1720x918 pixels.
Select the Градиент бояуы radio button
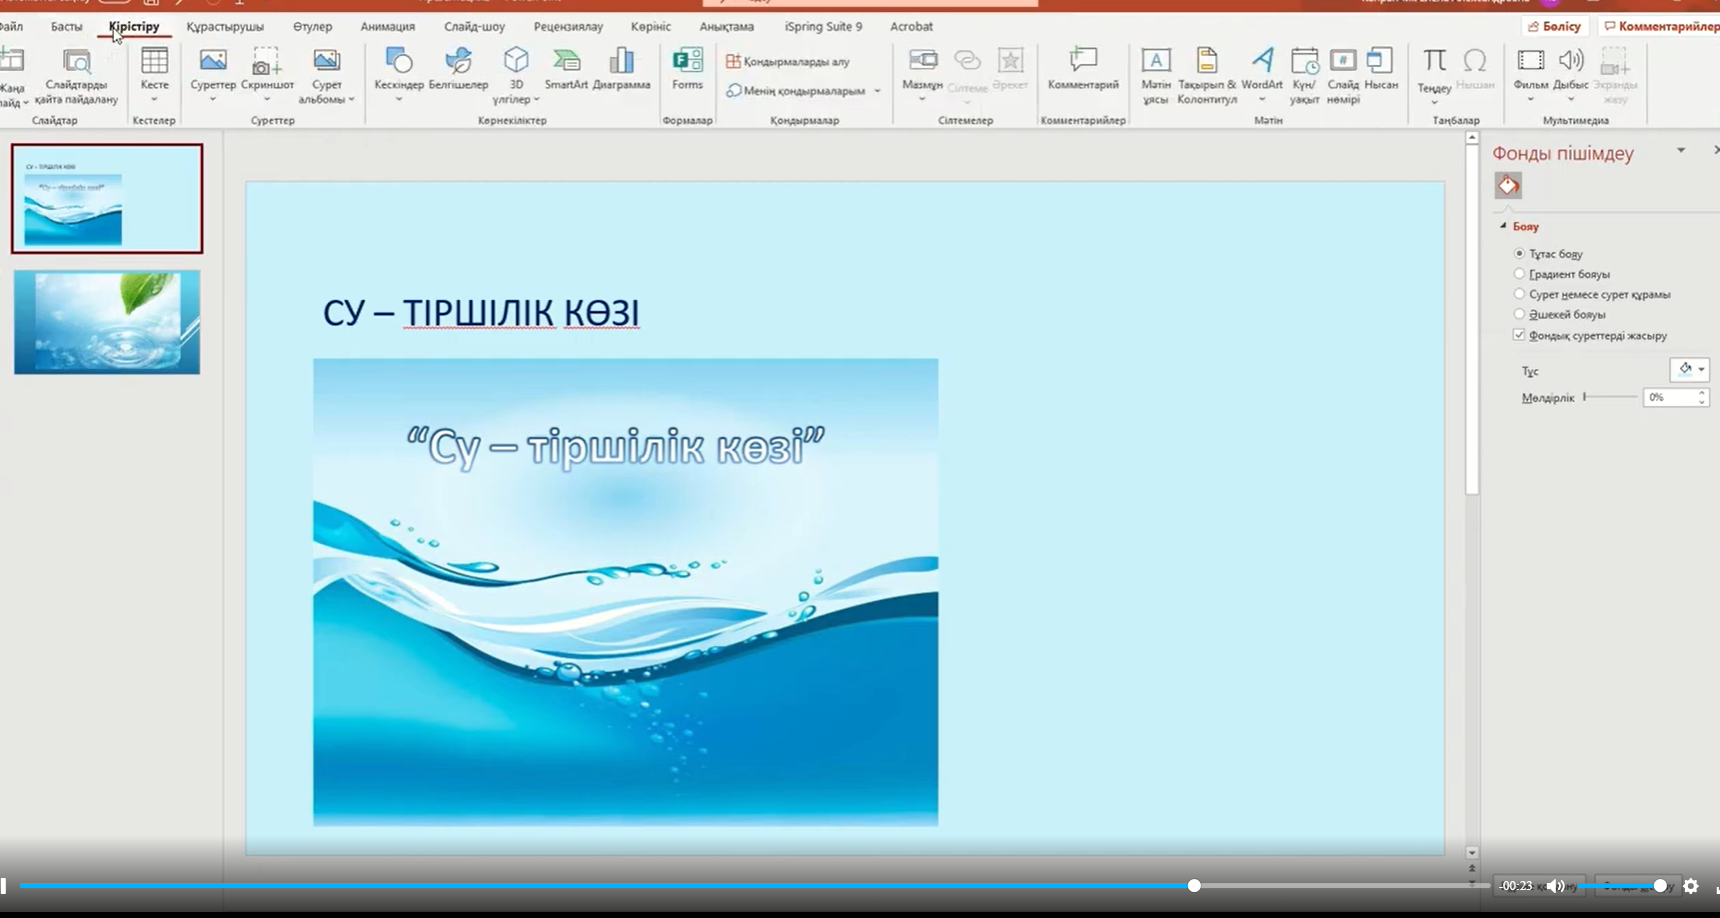pos(1519,274)
